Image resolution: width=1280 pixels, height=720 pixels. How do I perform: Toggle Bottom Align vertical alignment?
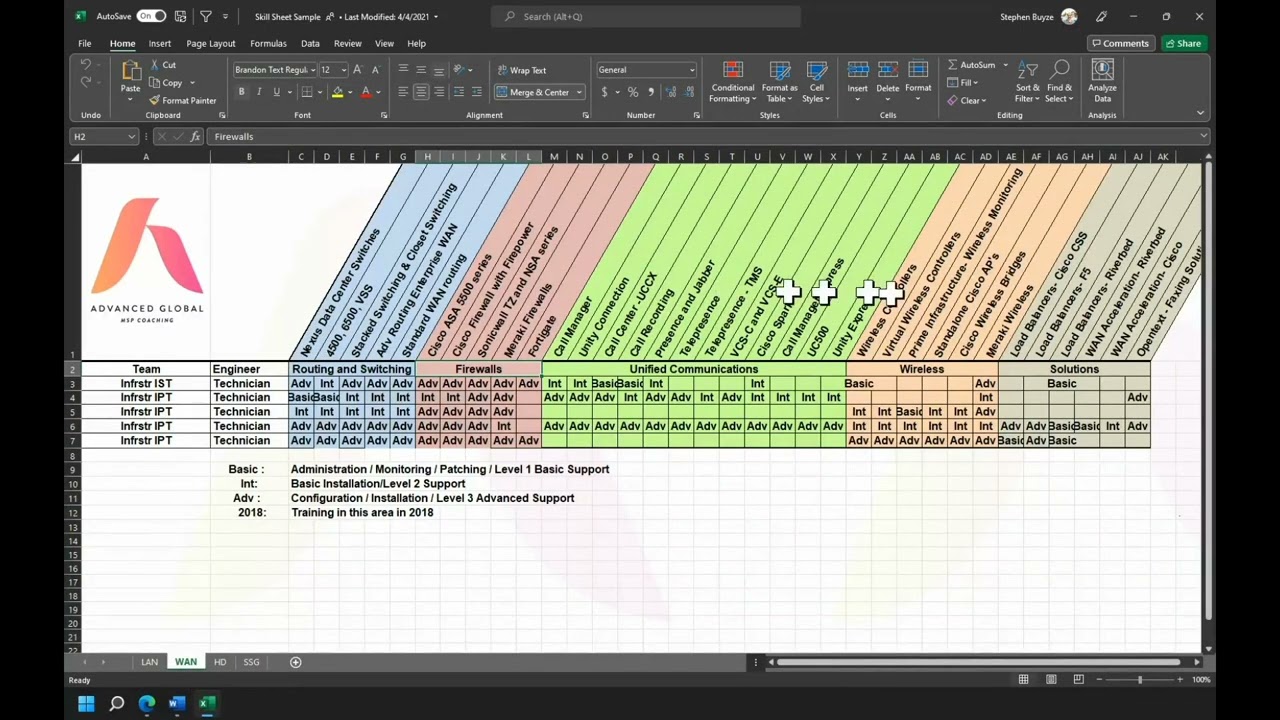[439, 70]
